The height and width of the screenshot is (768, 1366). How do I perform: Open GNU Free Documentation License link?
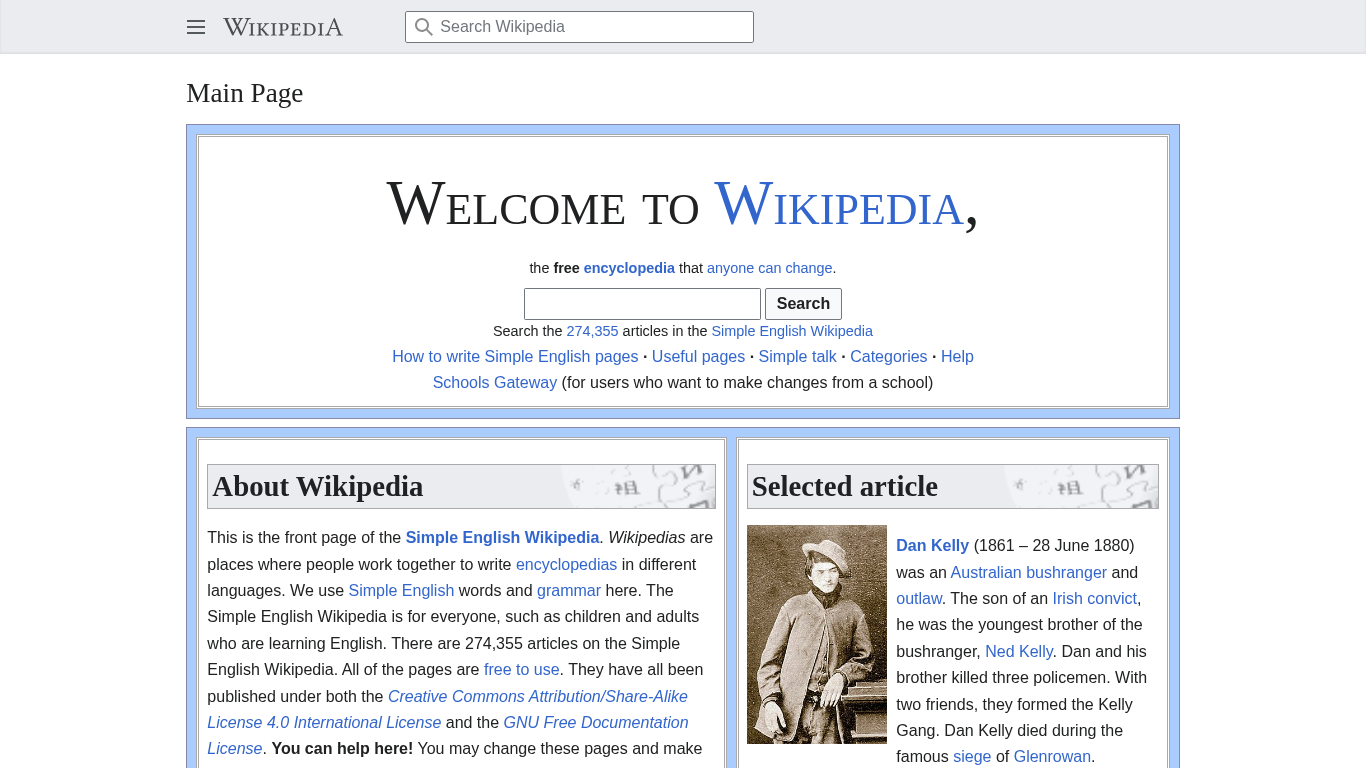coord(448,735)
